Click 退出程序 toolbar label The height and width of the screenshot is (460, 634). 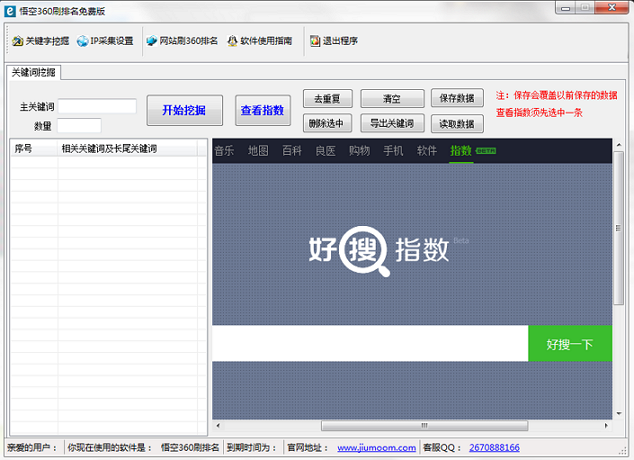coord(340,41)
